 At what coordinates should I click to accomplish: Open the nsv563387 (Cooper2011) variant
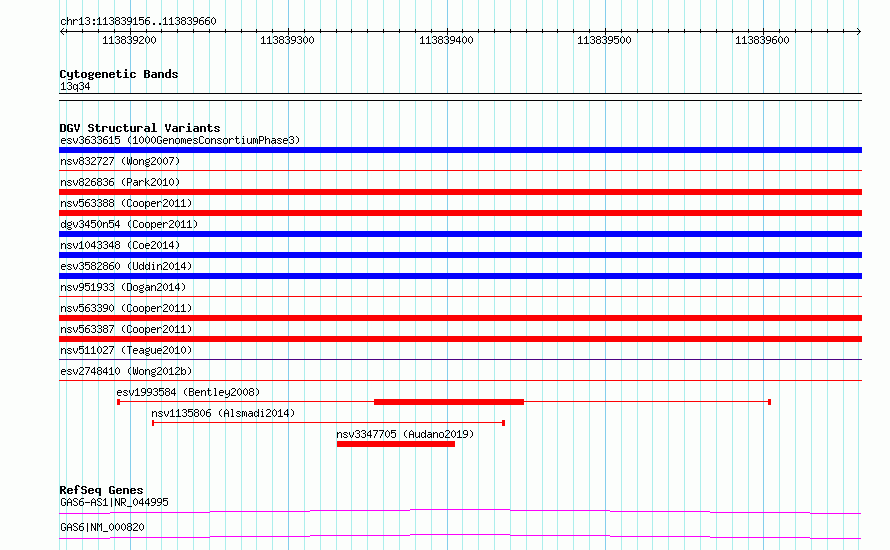126,329
